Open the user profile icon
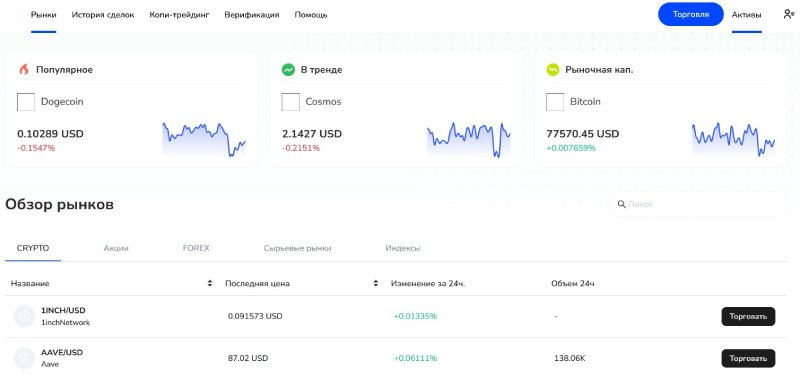800x377 pixels. pyautogui.click(x=789, y=15)
